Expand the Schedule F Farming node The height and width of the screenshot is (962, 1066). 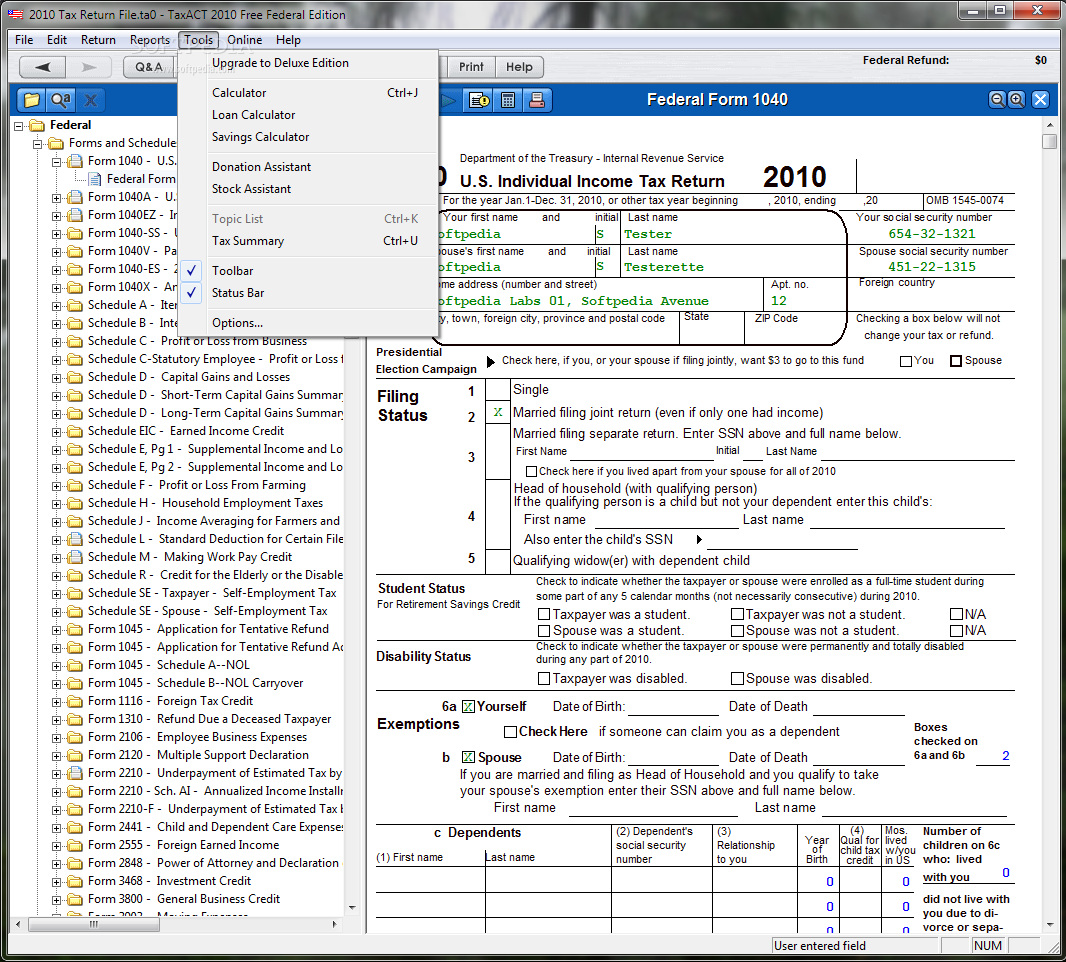click(57, 486)
